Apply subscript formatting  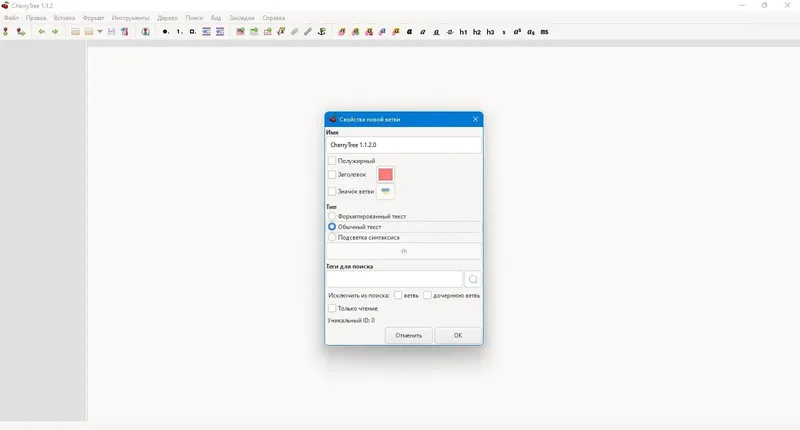pos(531,32)
